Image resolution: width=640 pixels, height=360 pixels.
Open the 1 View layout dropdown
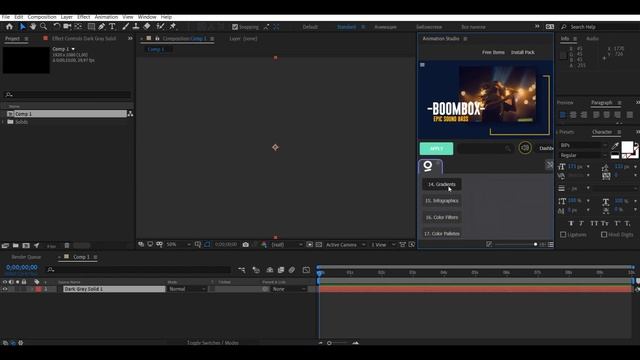tap(383, 244)
